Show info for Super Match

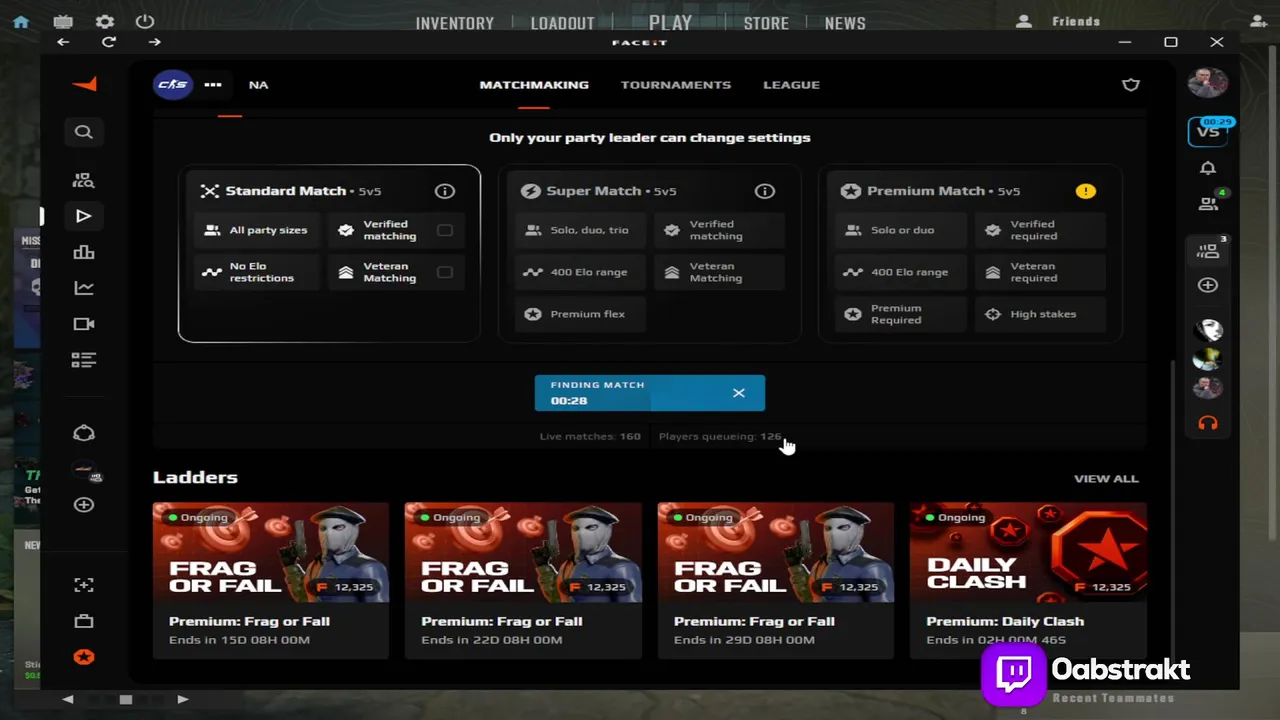click(765, 191)
